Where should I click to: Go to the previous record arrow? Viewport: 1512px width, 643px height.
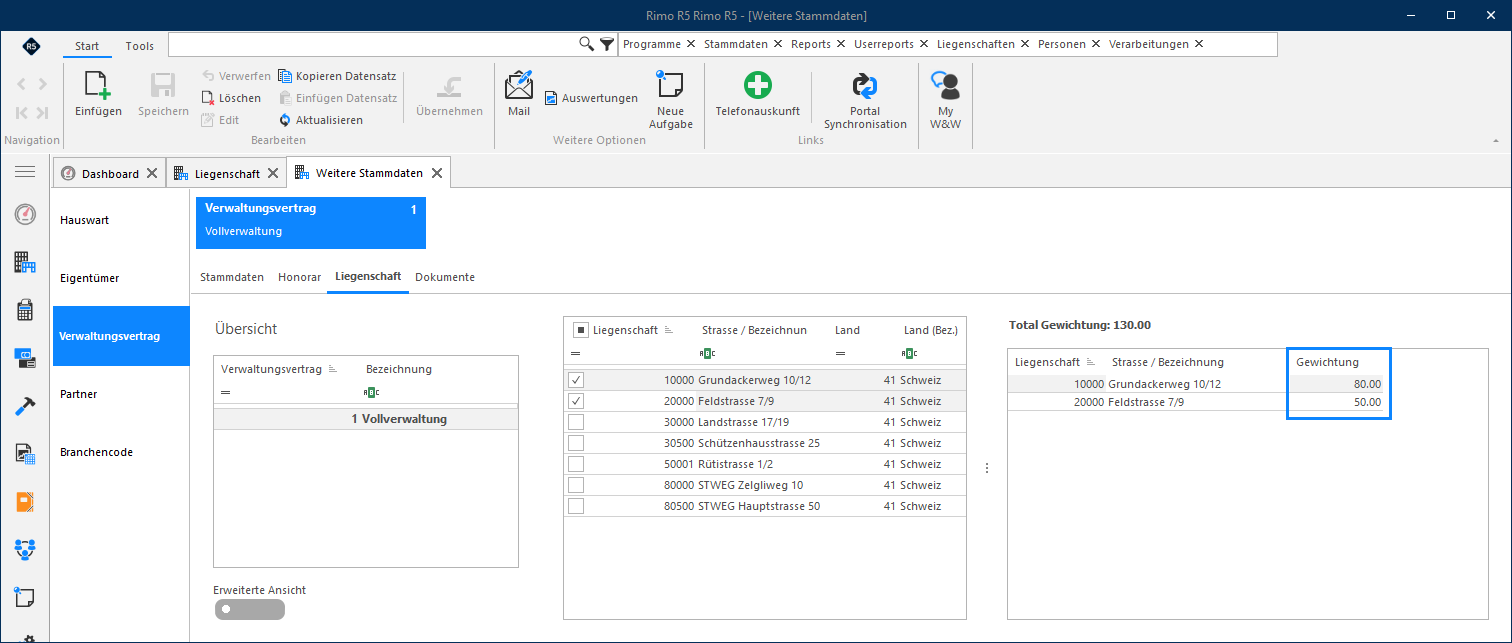click(21, 84)
